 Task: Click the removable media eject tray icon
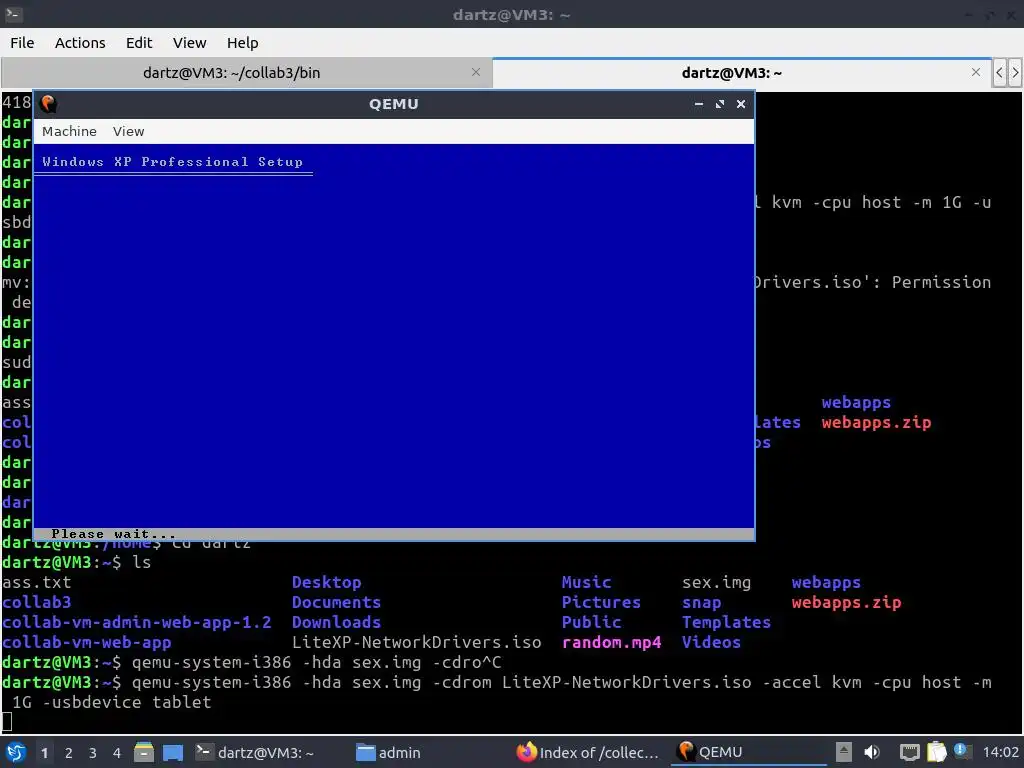(844, 752)
